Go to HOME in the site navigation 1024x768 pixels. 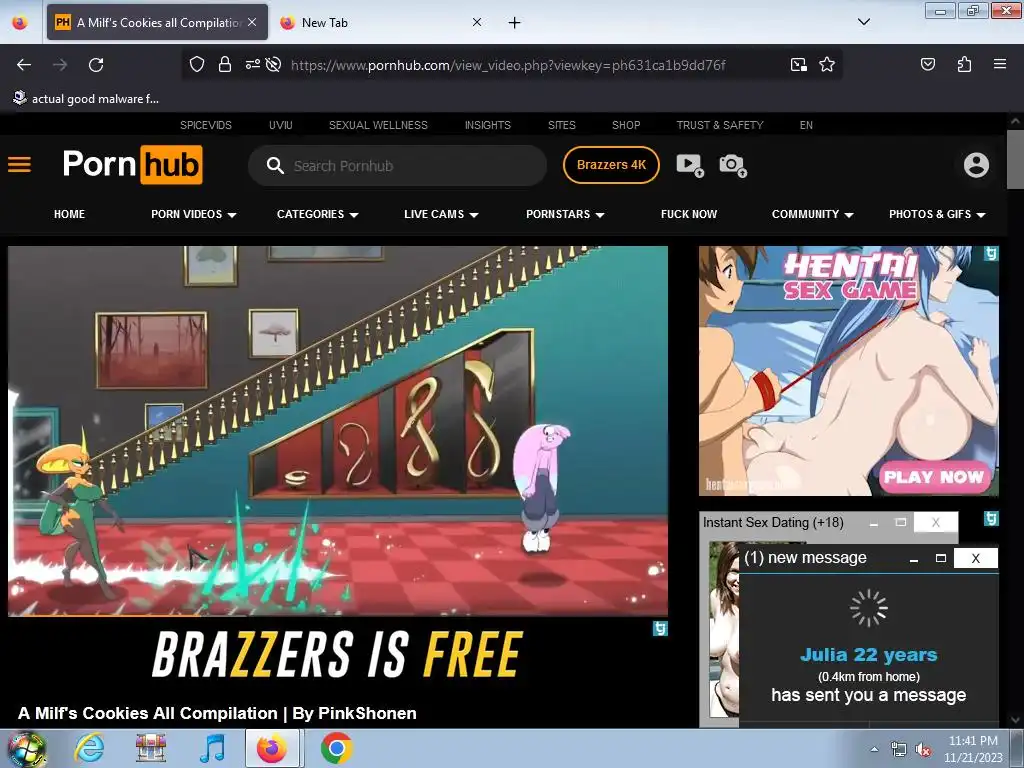tap(69, 214)
